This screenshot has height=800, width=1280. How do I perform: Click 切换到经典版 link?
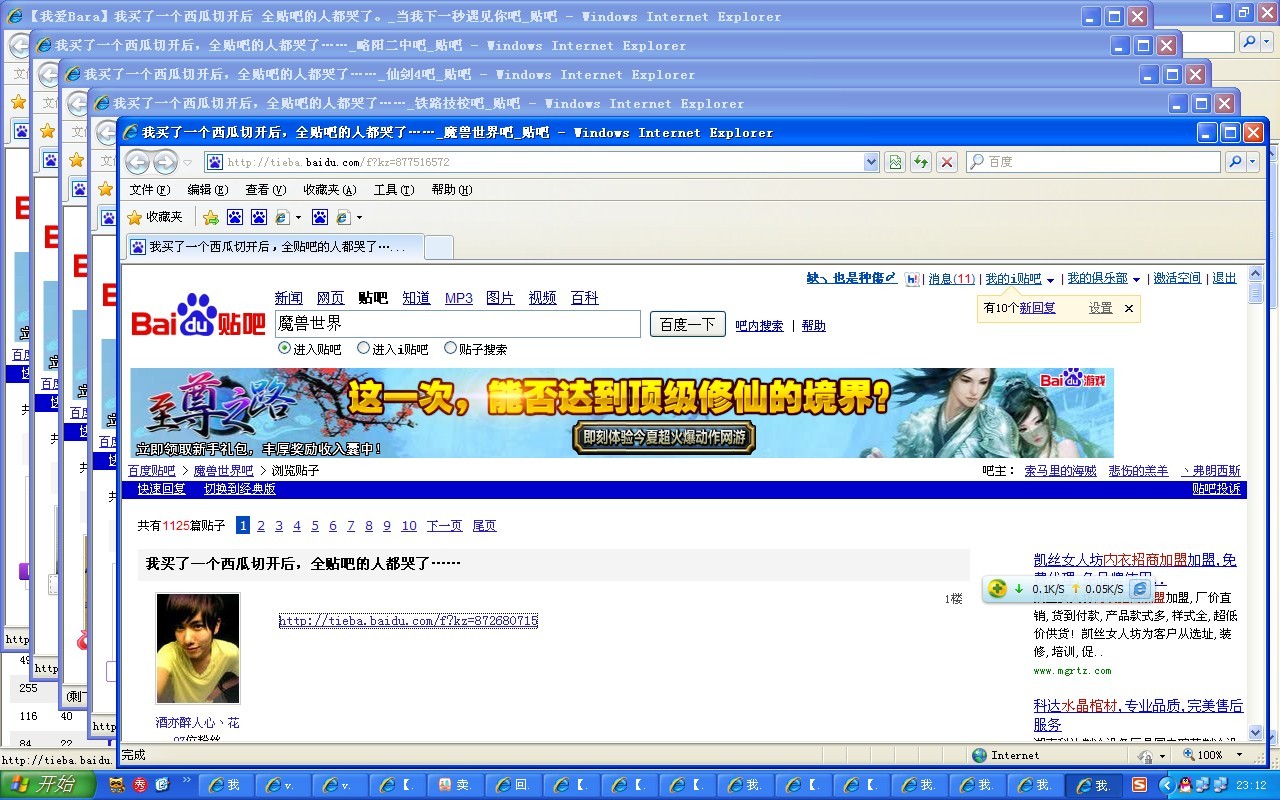point(240,489)
